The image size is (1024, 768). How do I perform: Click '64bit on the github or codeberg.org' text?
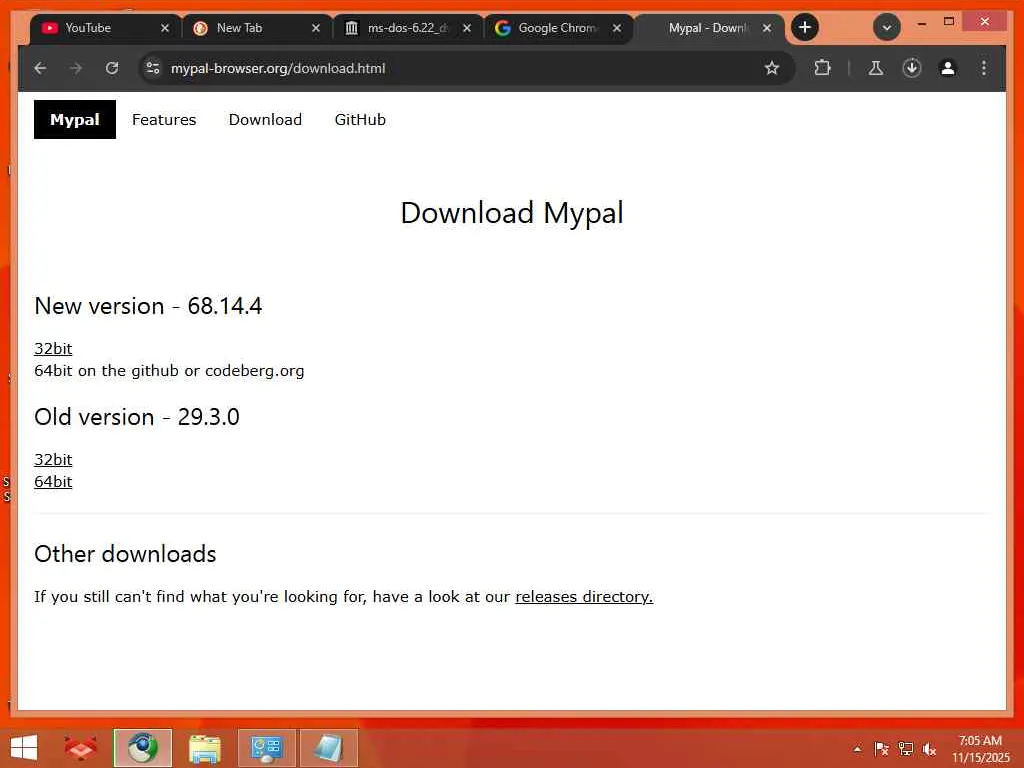169,371
